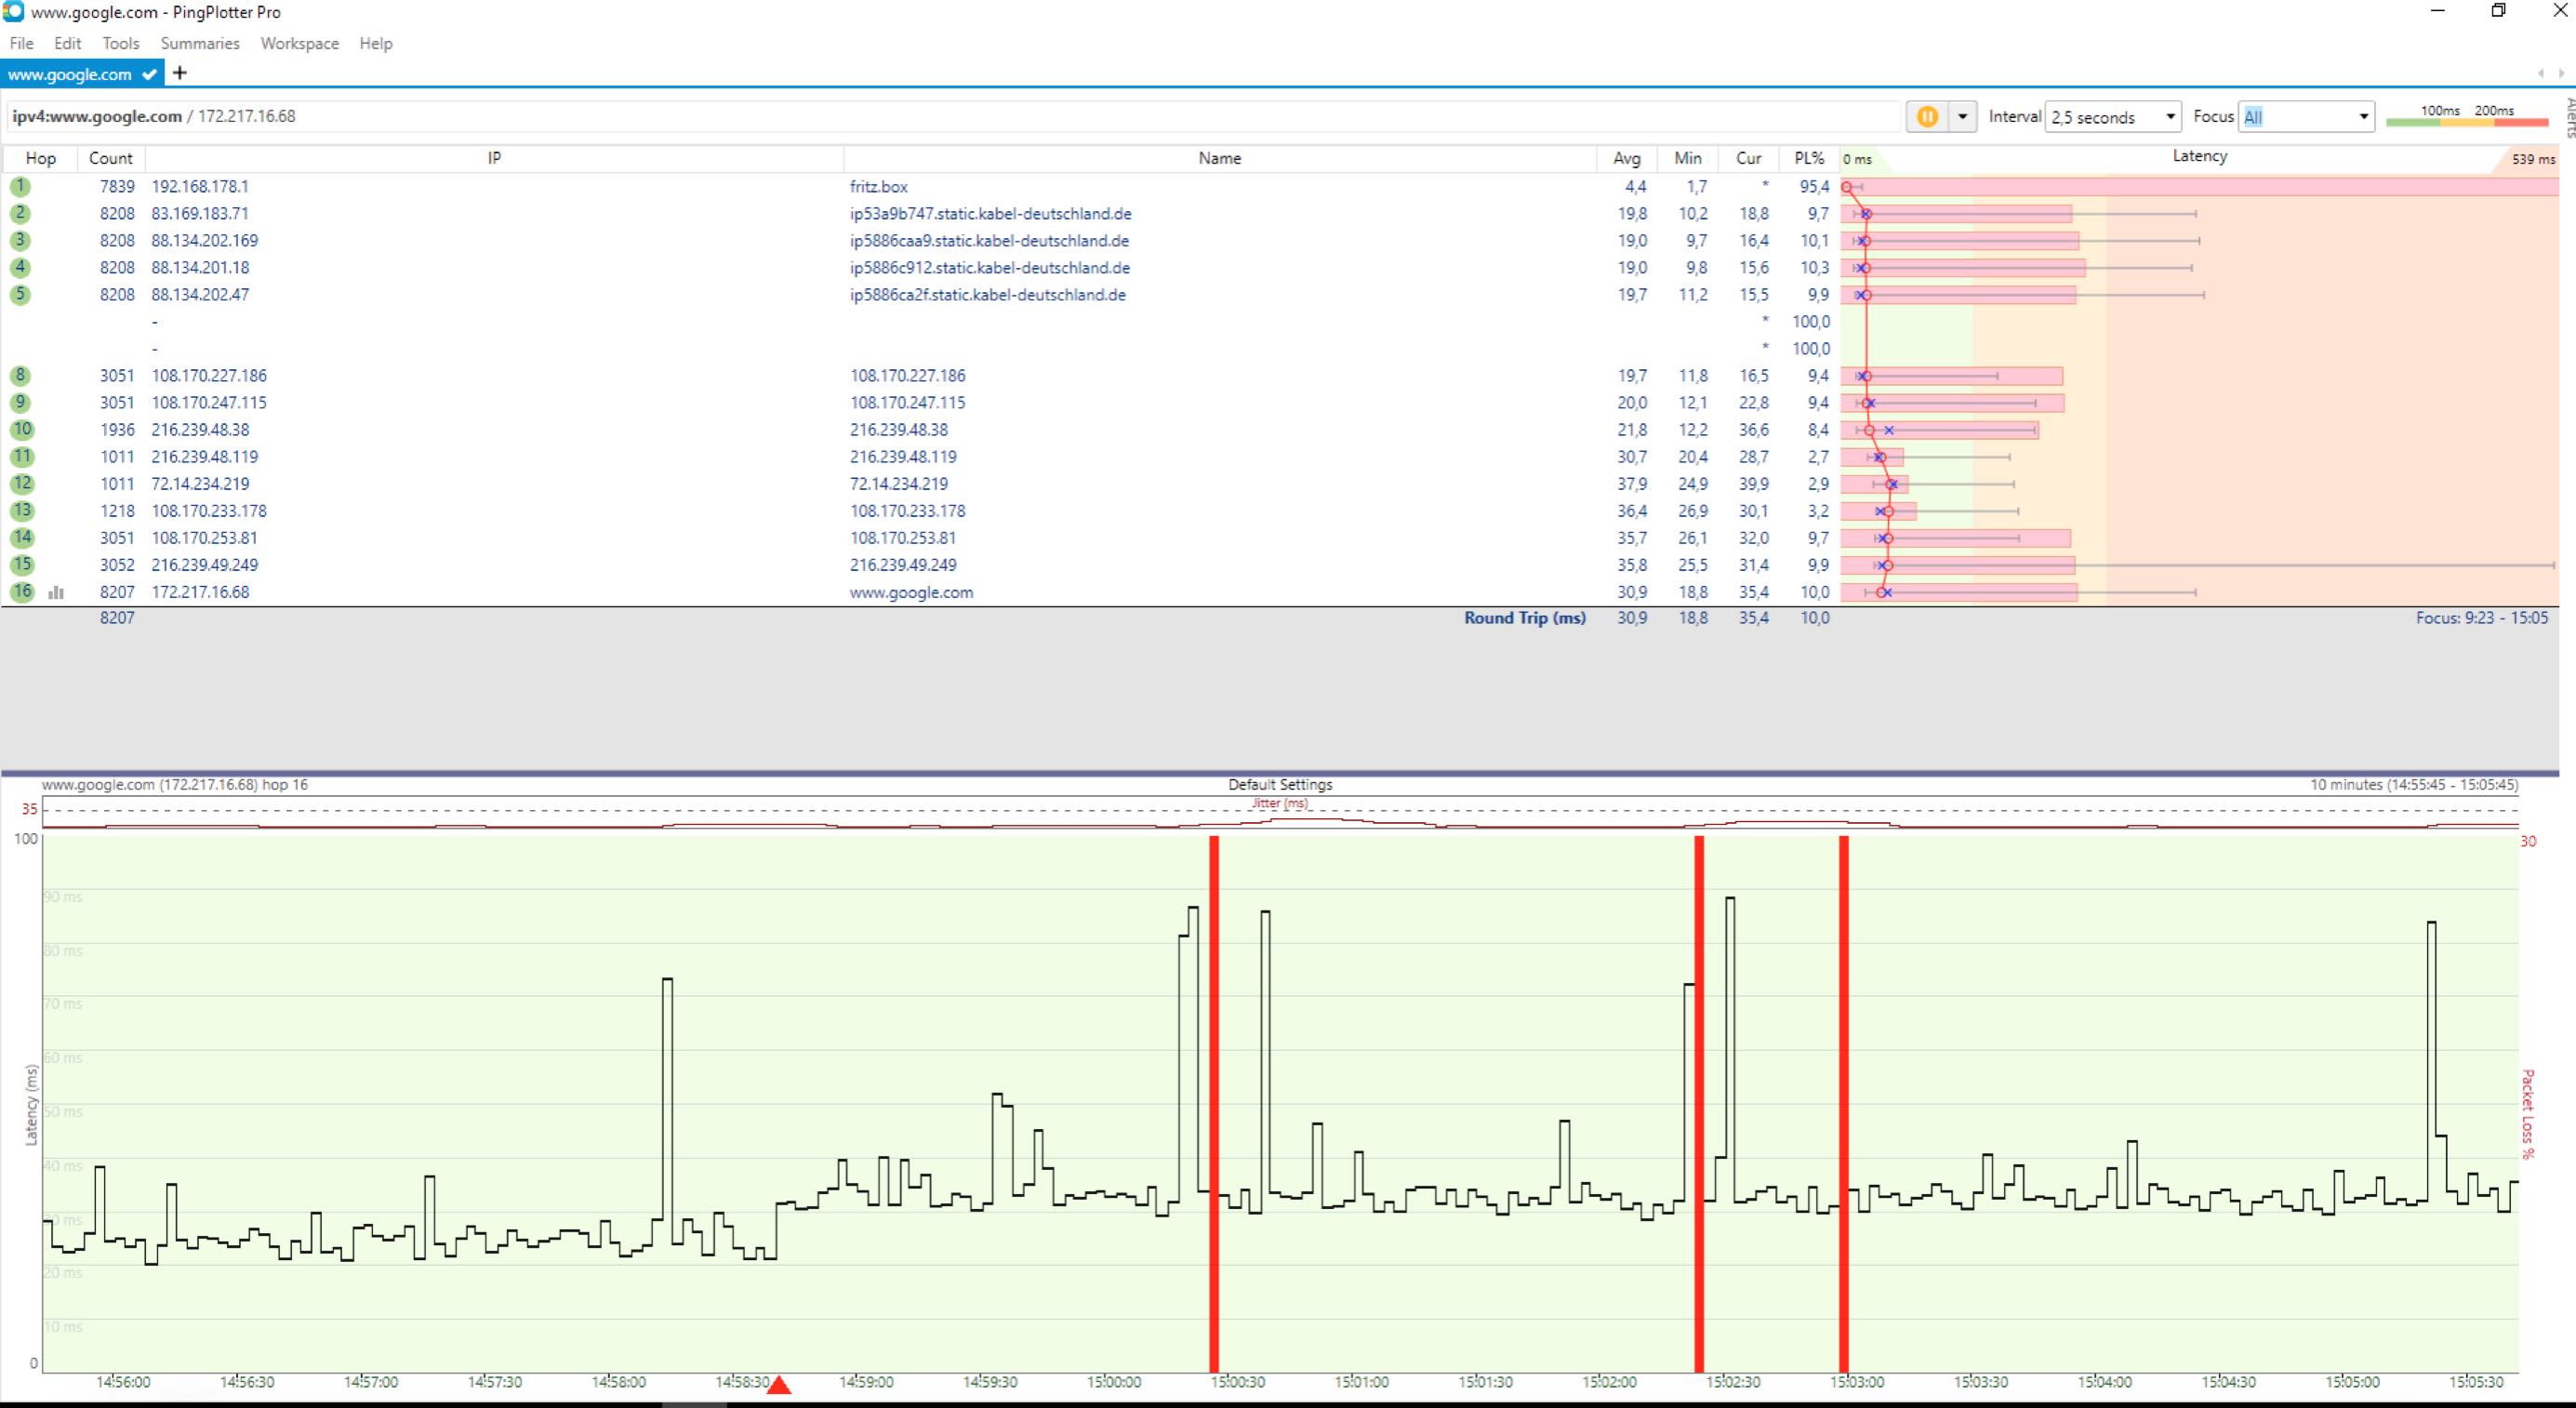Screen dimensions: 2576x1408
Task: Select the www.google.com trace tab
Action: (81, 74)
